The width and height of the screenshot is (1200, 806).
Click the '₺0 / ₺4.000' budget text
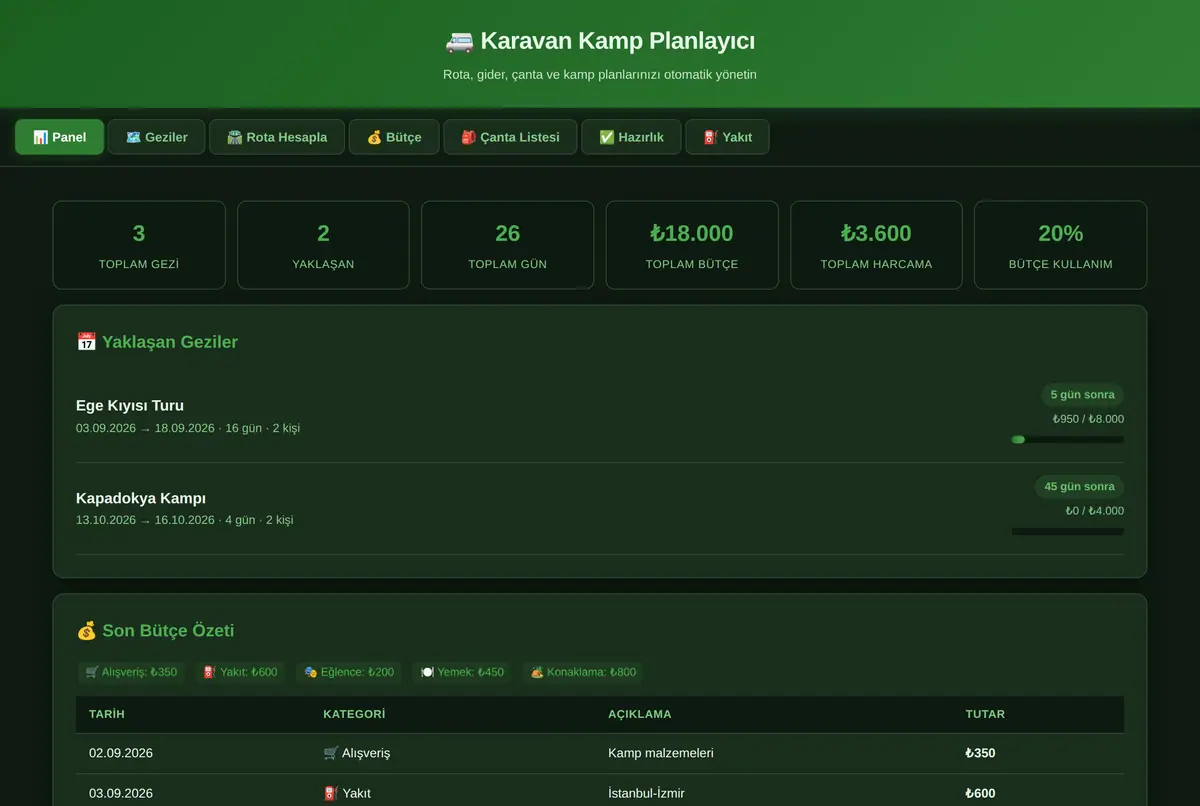tap(1094, 511)
